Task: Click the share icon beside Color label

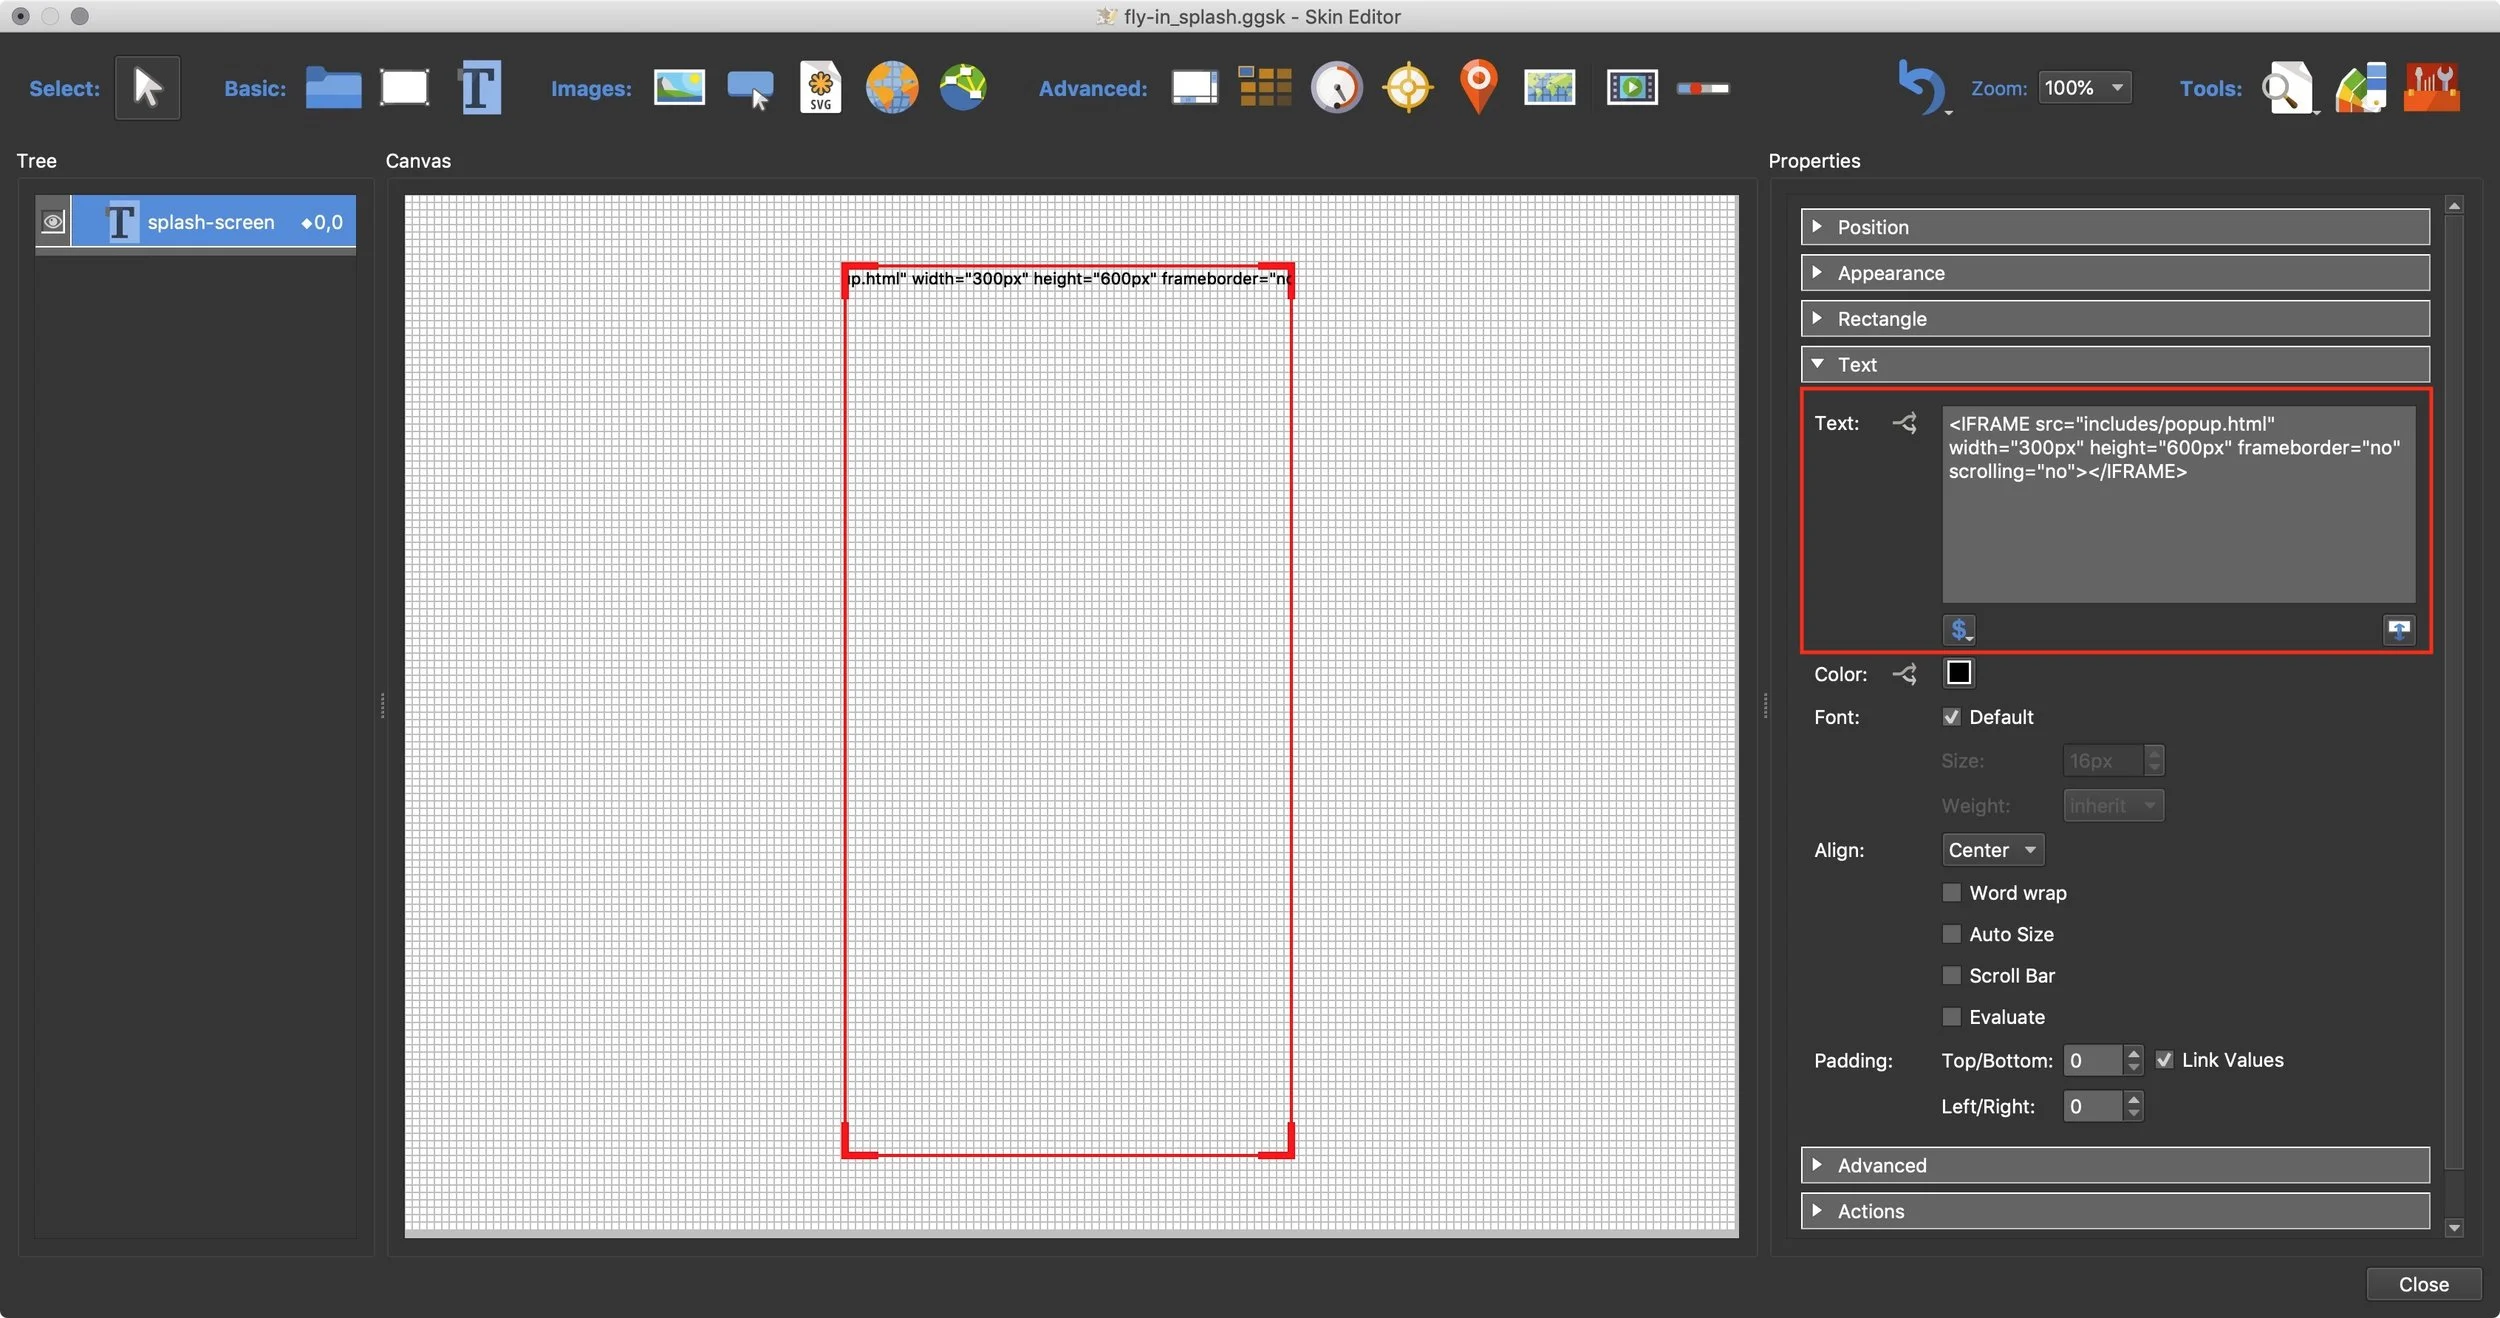Action: point(1904,674)
